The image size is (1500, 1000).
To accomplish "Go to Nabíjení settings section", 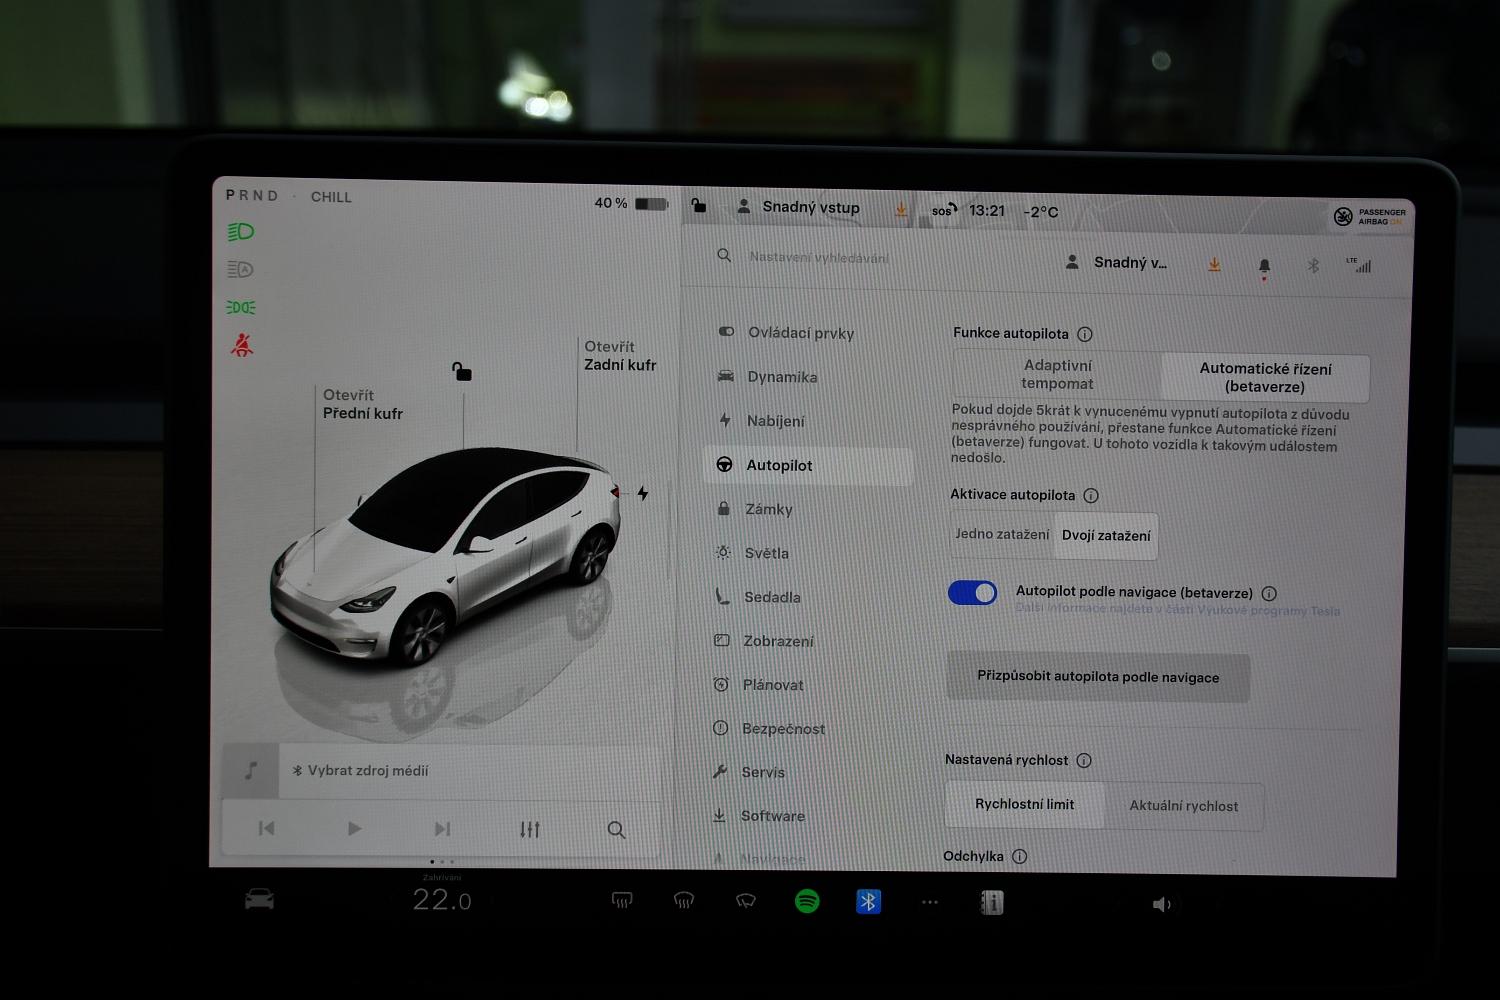I will pyautogui.click(x=775, y=421).
